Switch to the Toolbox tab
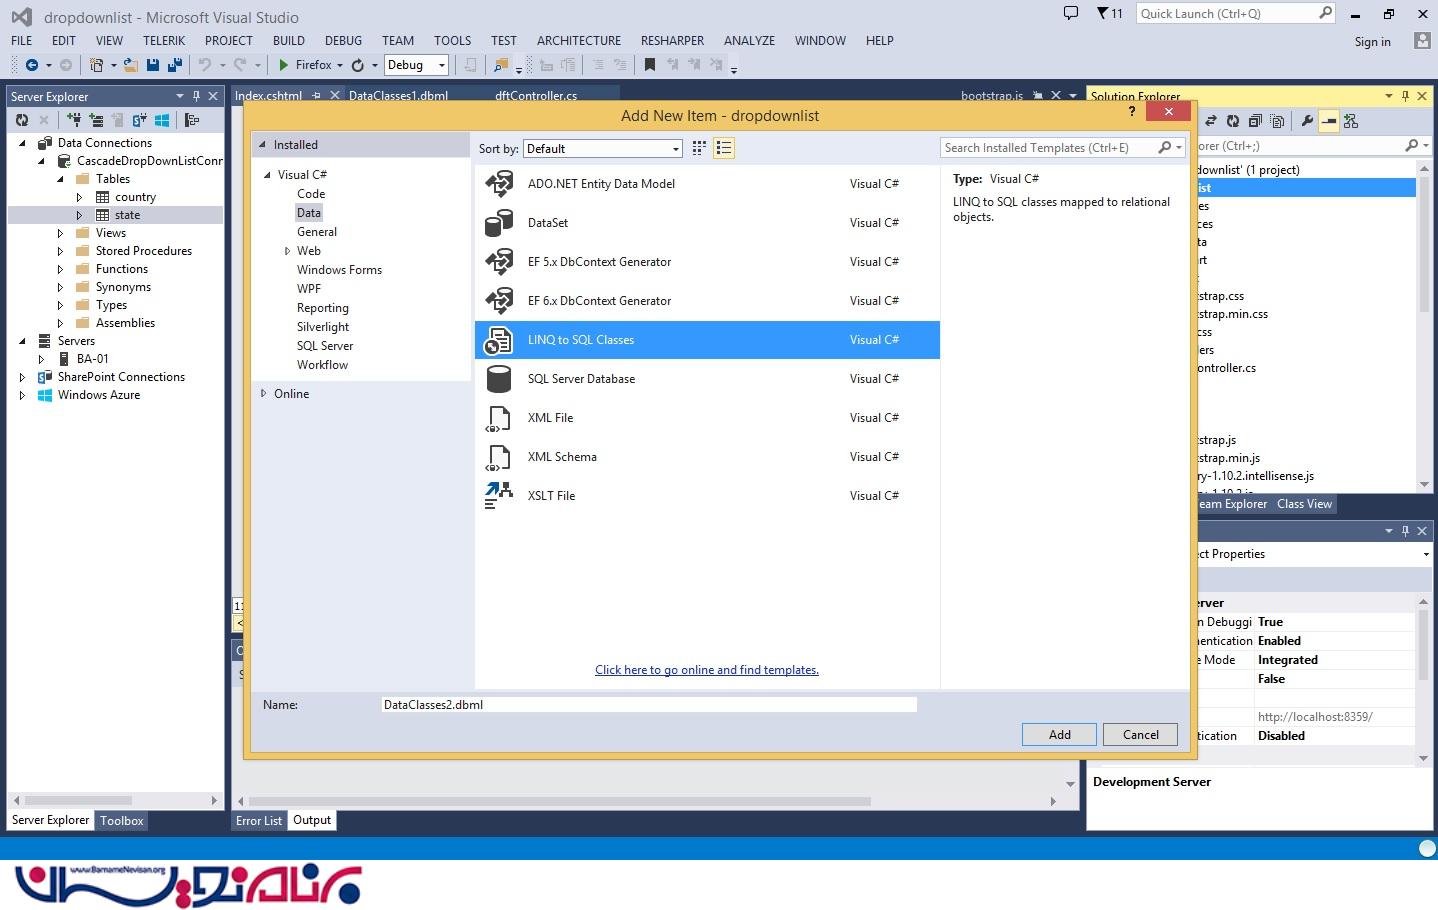 pos(122,821)
